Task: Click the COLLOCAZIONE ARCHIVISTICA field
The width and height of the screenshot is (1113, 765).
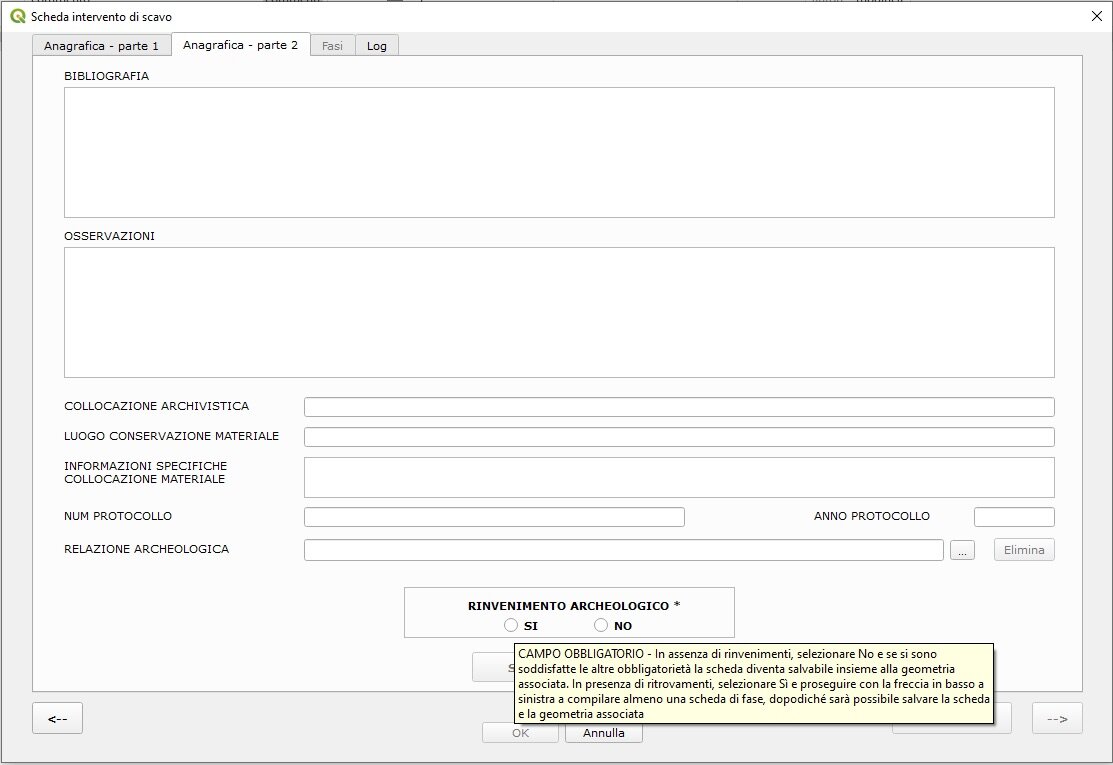Action: (x=679, y=407)
